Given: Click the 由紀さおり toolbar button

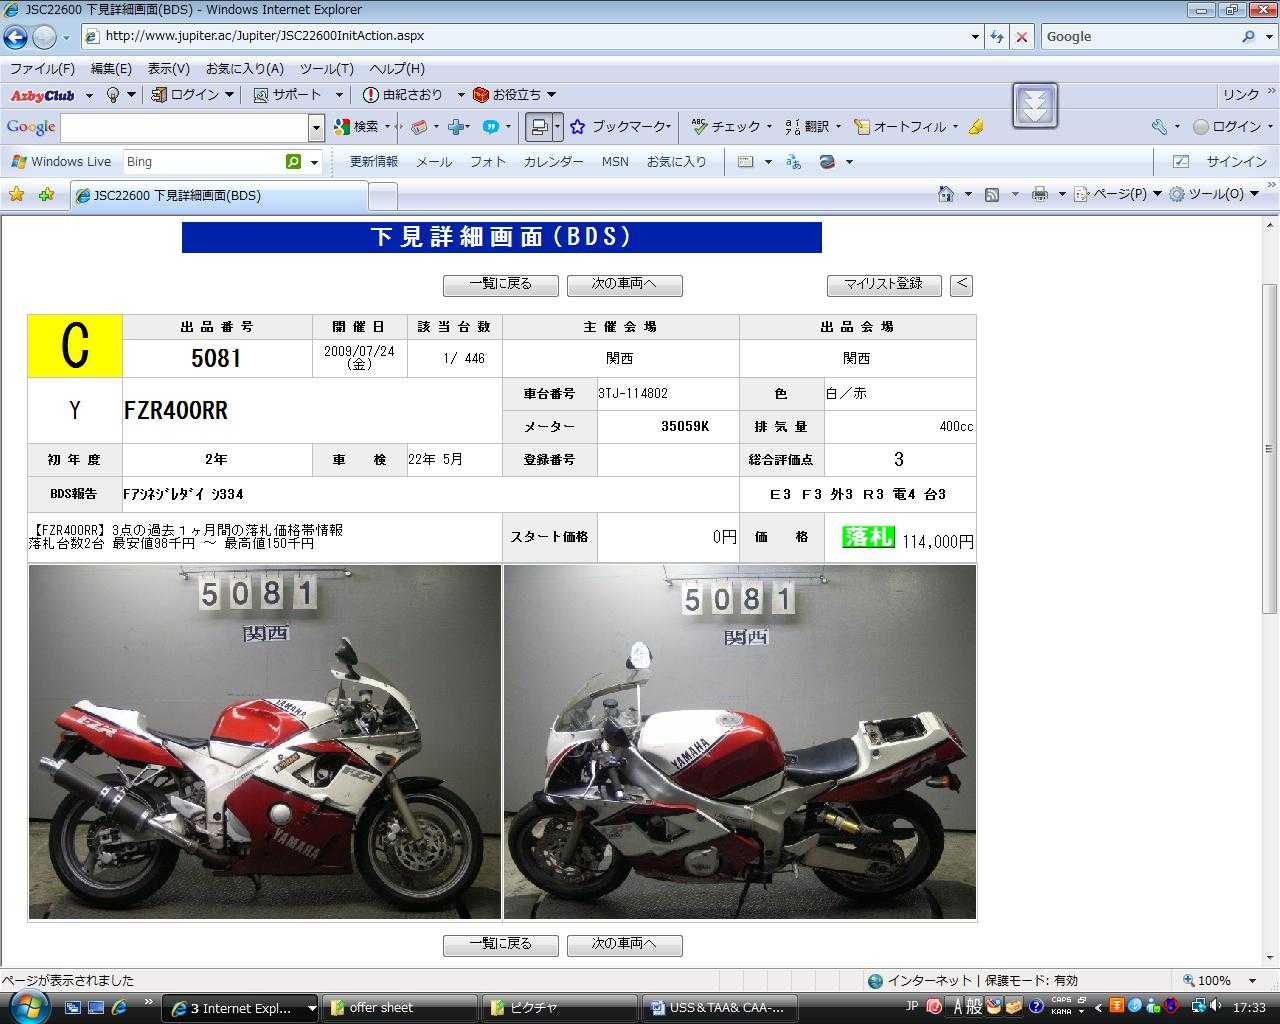Looking at the screenshot, I should point(403,95).
